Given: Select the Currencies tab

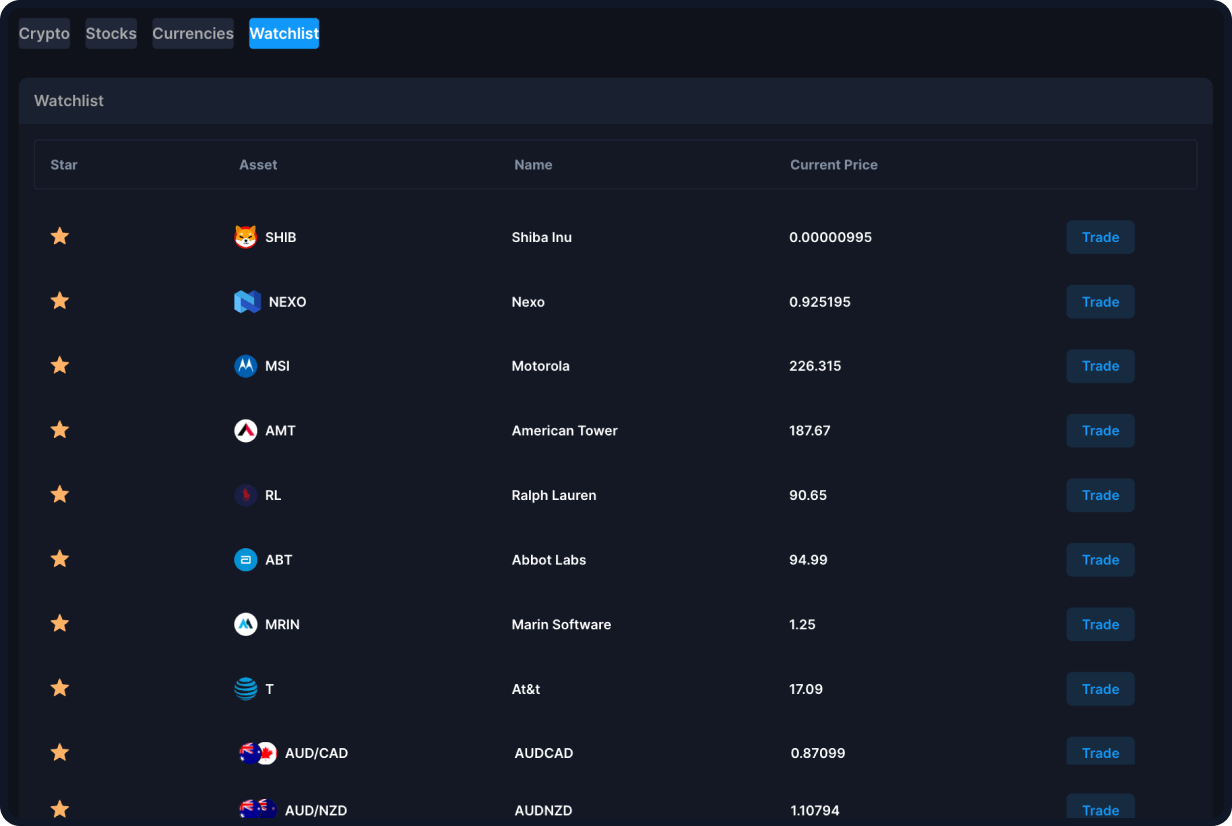Looking at the screenshot, I should (193, 33).
